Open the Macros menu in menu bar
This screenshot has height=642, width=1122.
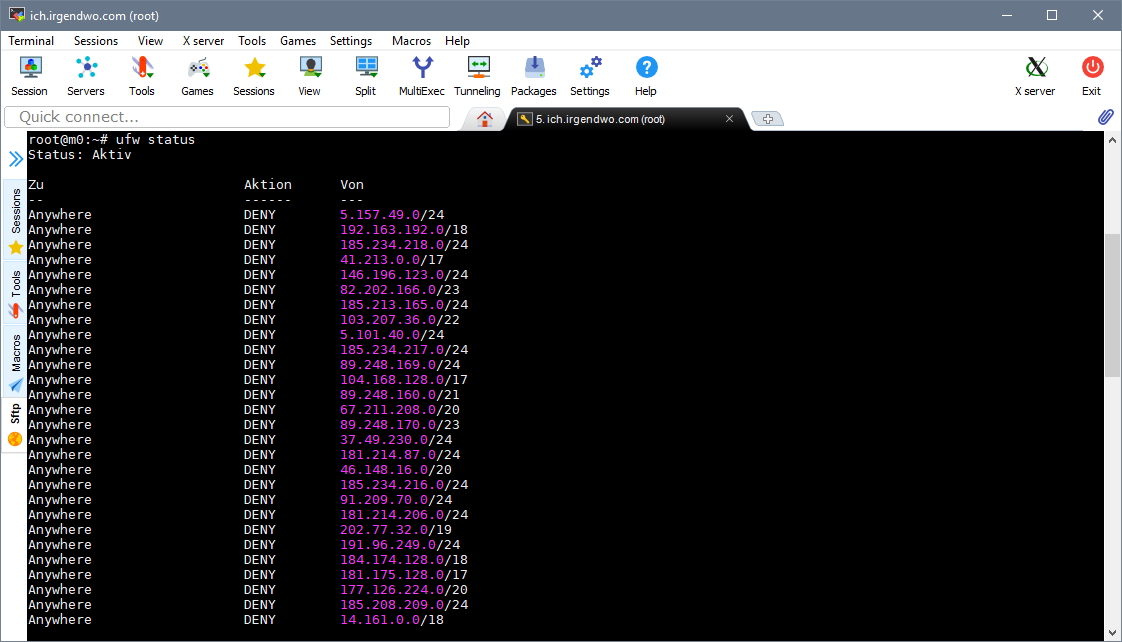[x=411, y=41]
